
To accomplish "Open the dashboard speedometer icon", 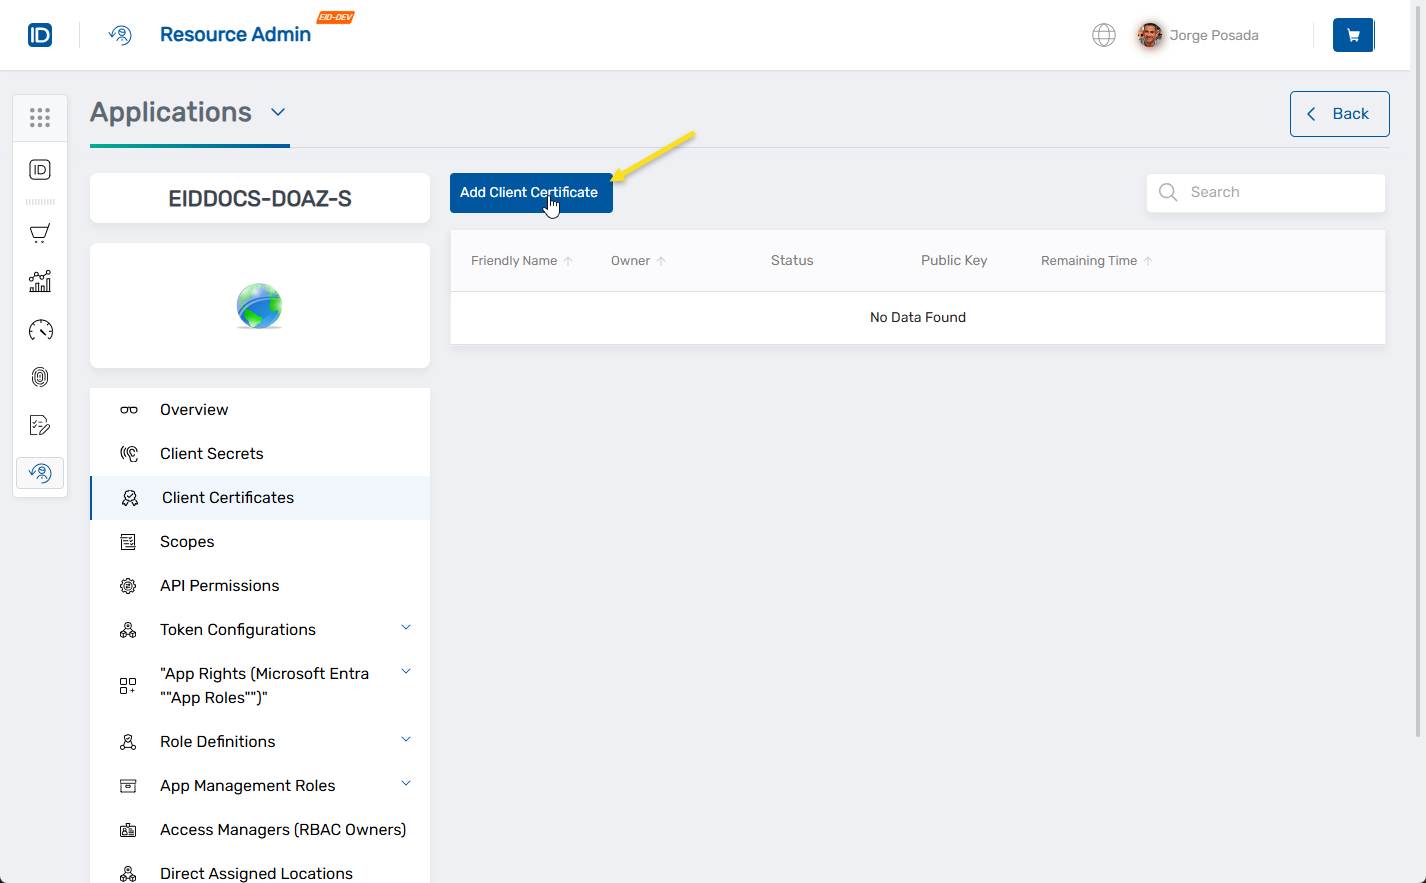I will click(40, 329).
